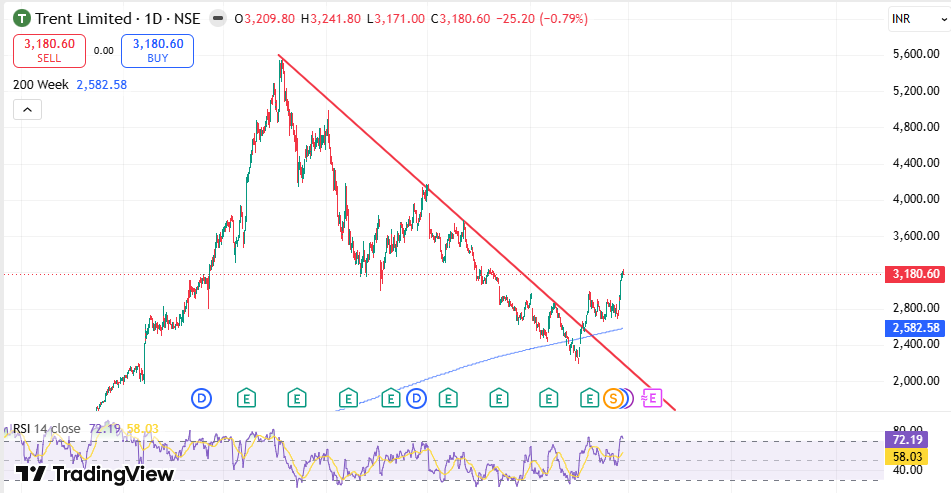
Task: Click the RSI legend value 58.03
Action: pyautogui.click(x=143, y=429)
